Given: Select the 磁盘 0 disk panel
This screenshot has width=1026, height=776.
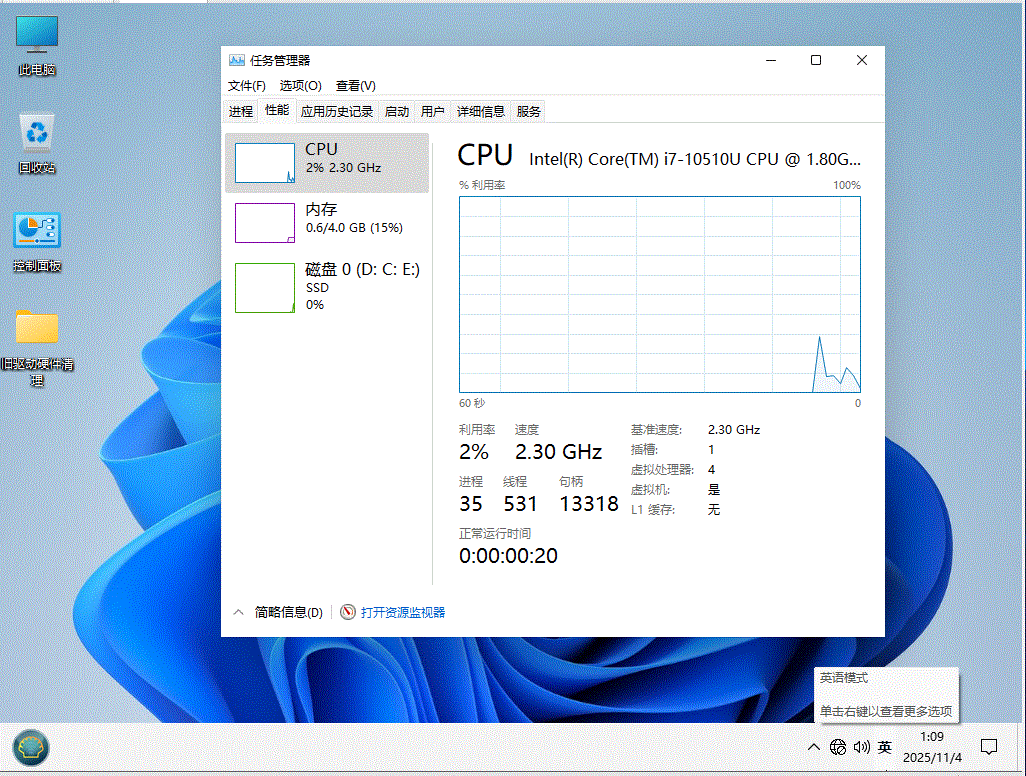Looking at the screenshot, I should coord(327,287).
